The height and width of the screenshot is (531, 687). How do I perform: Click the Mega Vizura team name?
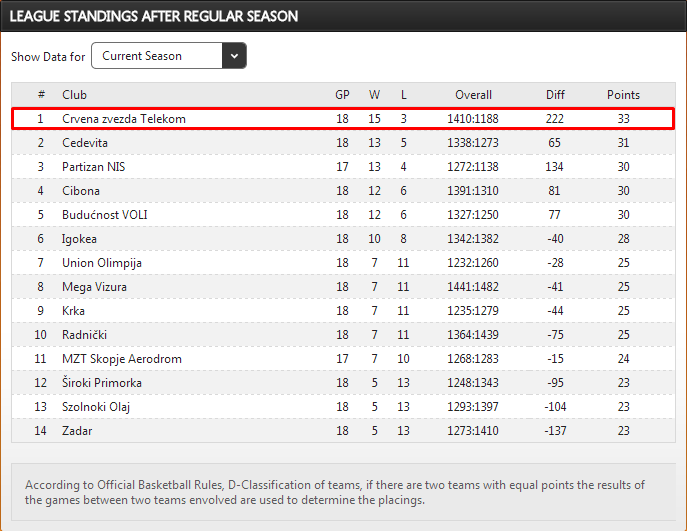pos(96,287)
